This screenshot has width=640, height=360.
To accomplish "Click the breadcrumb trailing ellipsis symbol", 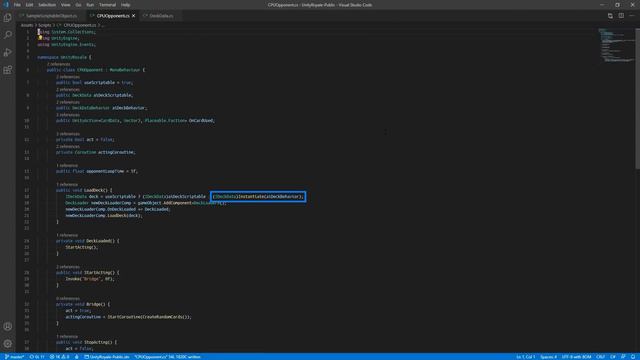I will tap(102, 25).
